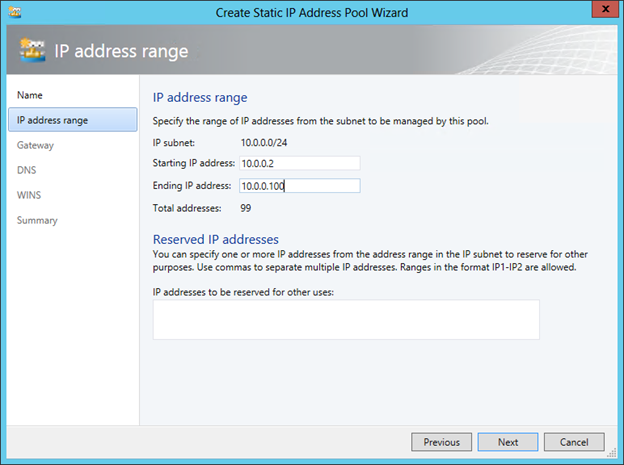624x465 pixels.
Task: Select the IP address range step in the sidebar
Action: tap(52, 120)
